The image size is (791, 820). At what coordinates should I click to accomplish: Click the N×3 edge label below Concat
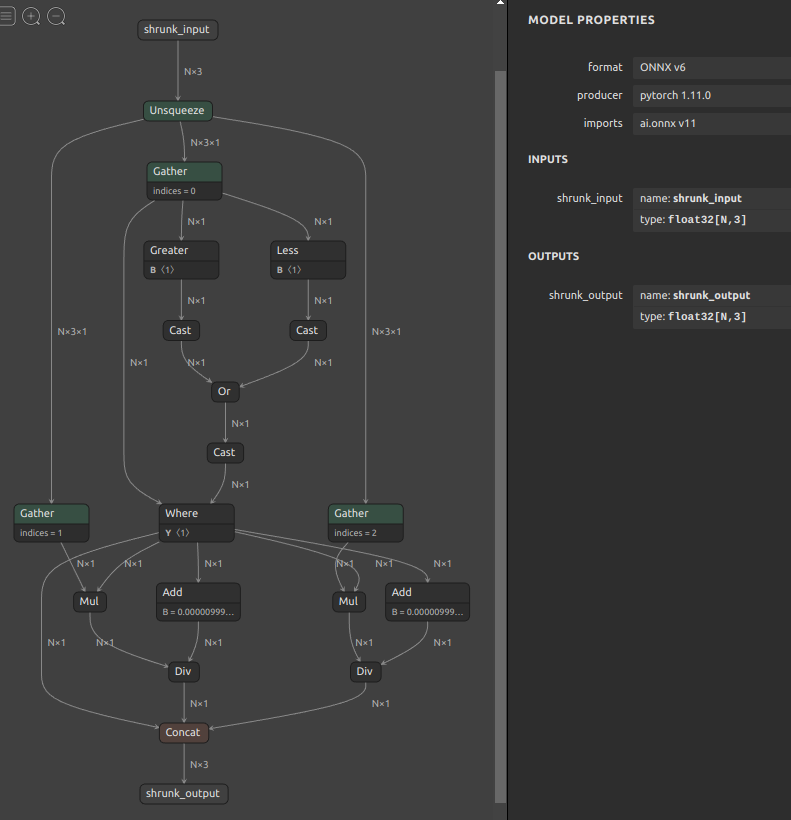click(199, 765)
